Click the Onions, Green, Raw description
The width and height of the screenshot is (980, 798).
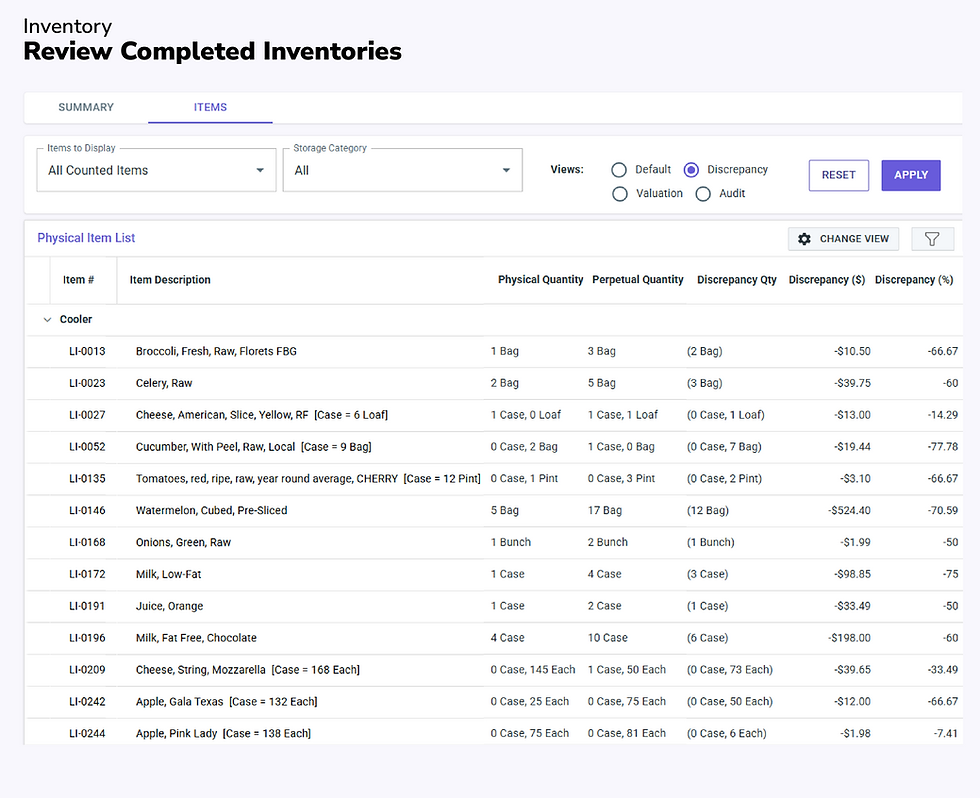[183, 542]
